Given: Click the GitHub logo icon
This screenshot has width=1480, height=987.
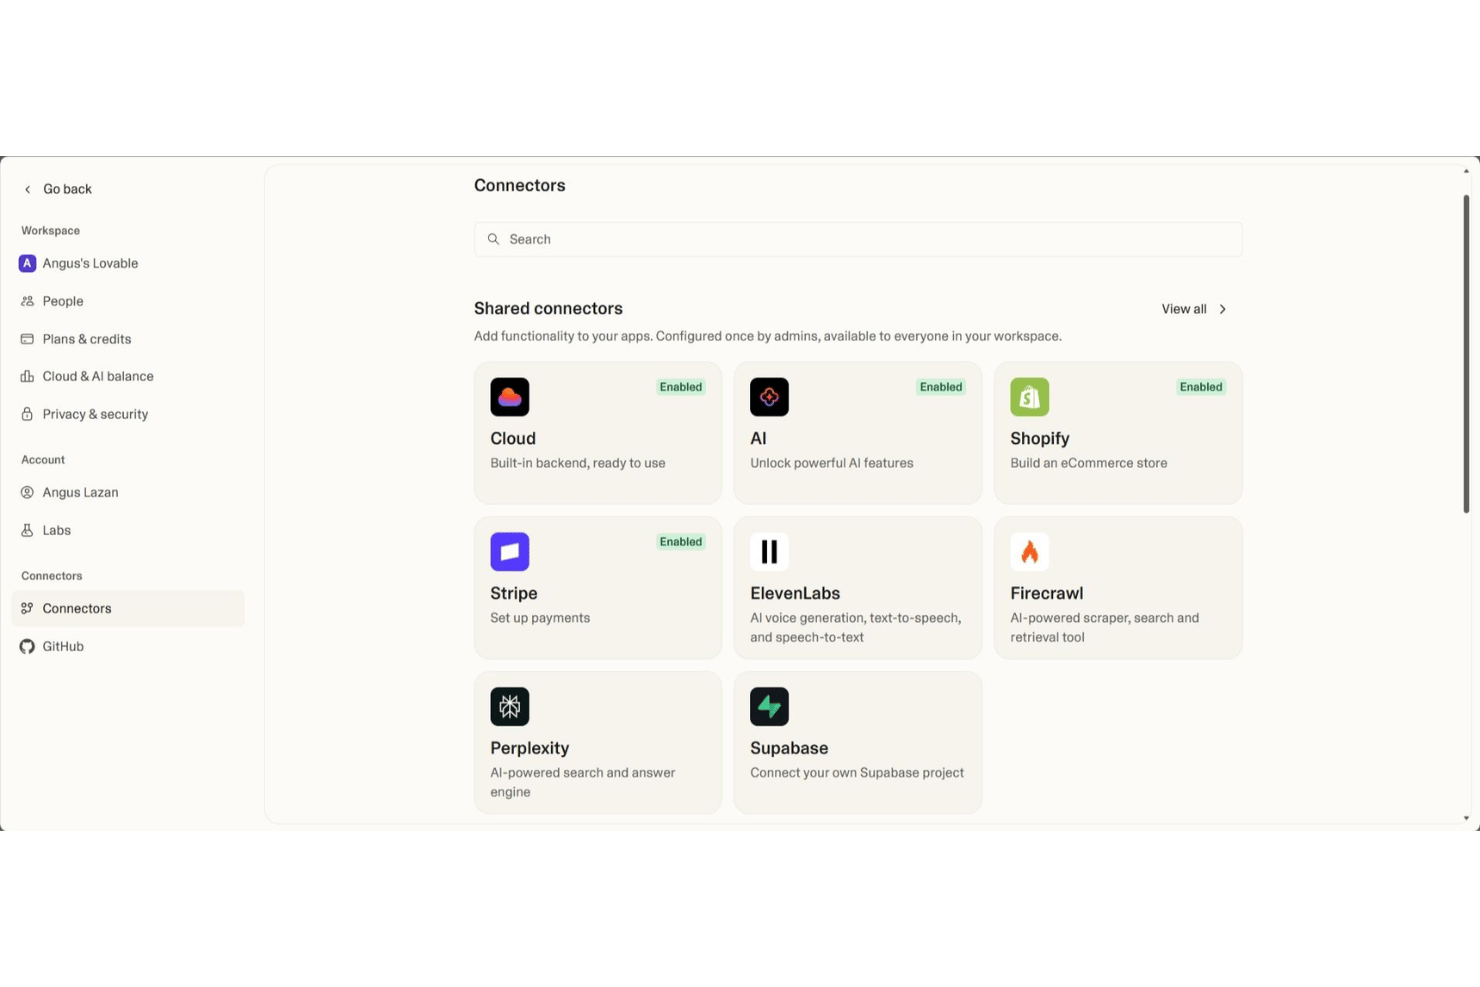Looking at the screenshot, I should click(x=27, y=646).
